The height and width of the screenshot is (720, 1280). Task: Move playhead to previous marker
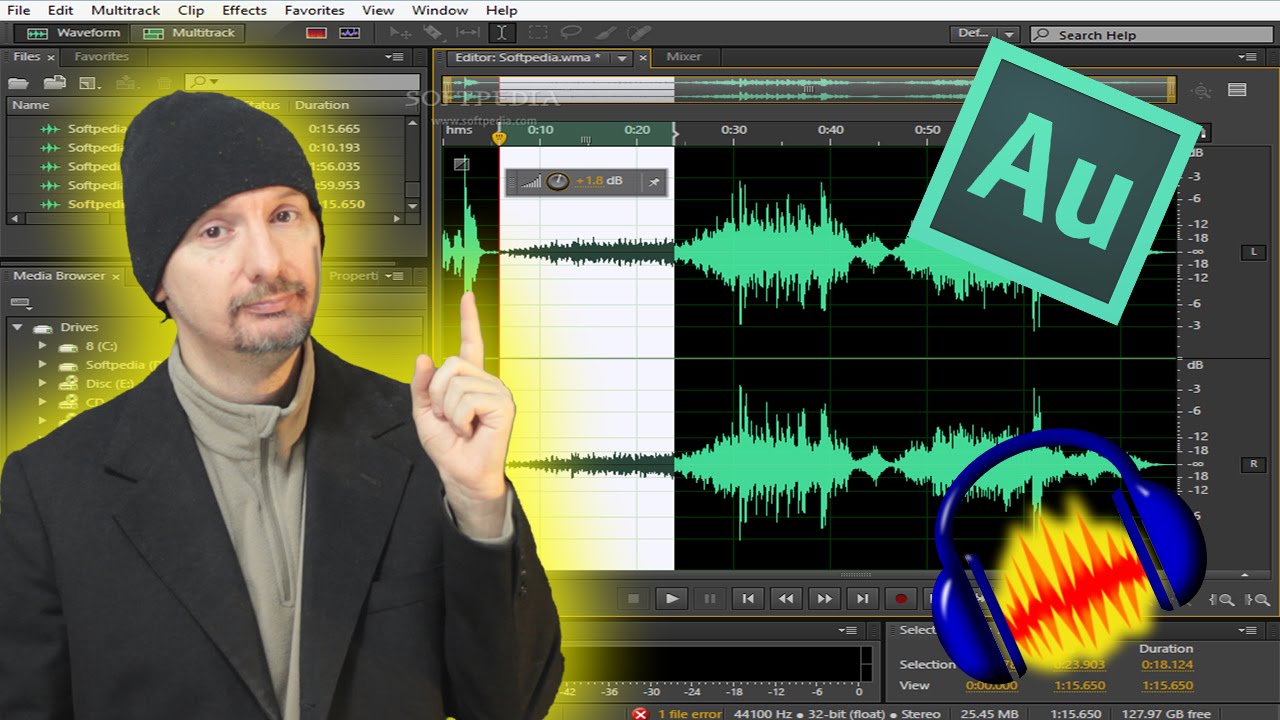point(748,598)
